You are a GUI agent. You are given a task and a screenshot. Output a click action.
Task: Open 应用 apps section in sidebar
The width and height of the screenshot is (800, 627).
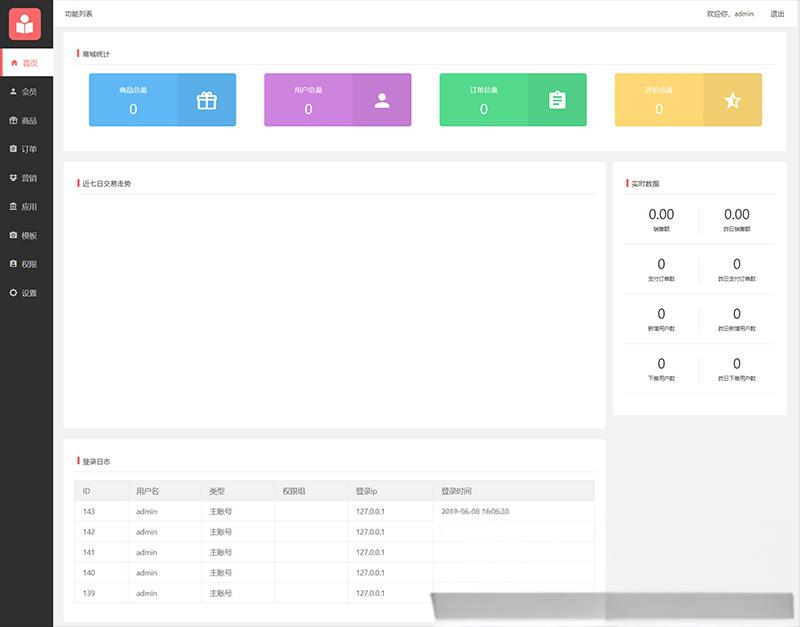click(26, 207)
